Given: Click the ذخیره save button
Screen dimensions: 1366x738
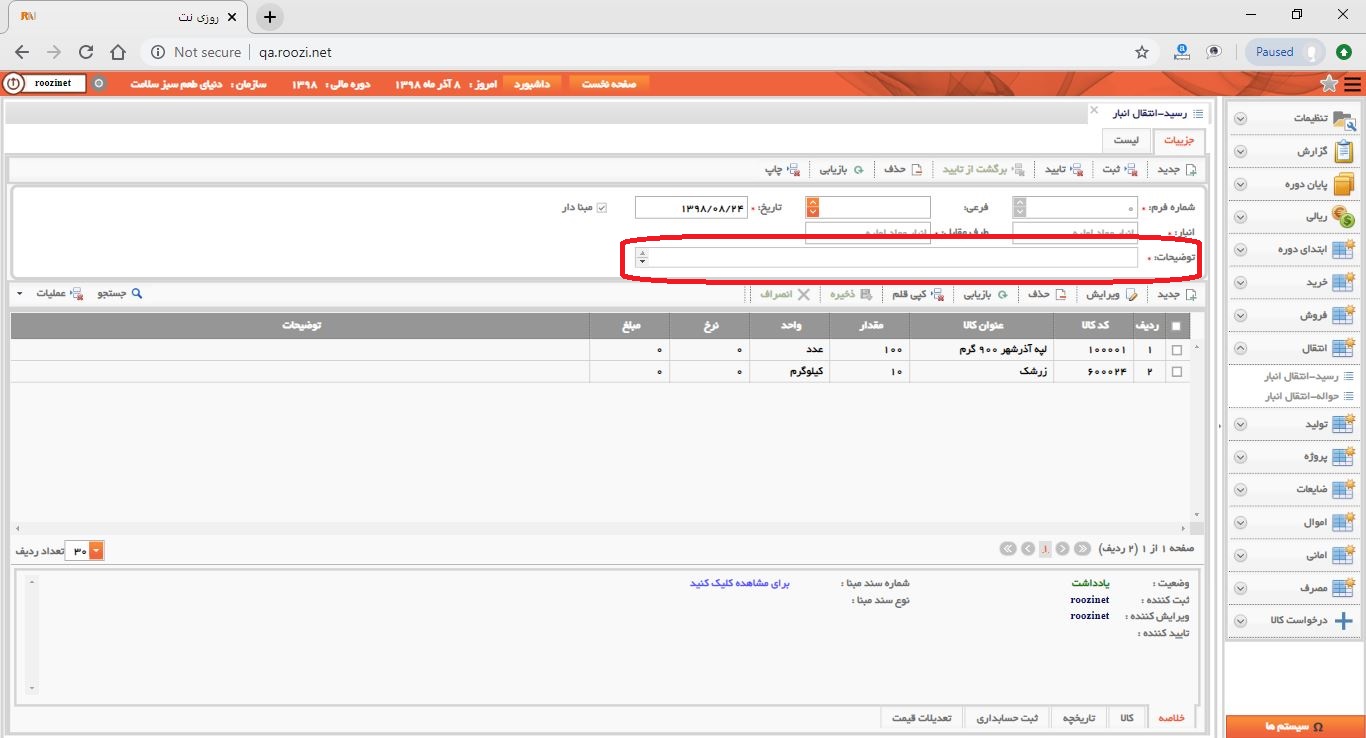Looking at the screenshot, I should (x=851, y=295).
